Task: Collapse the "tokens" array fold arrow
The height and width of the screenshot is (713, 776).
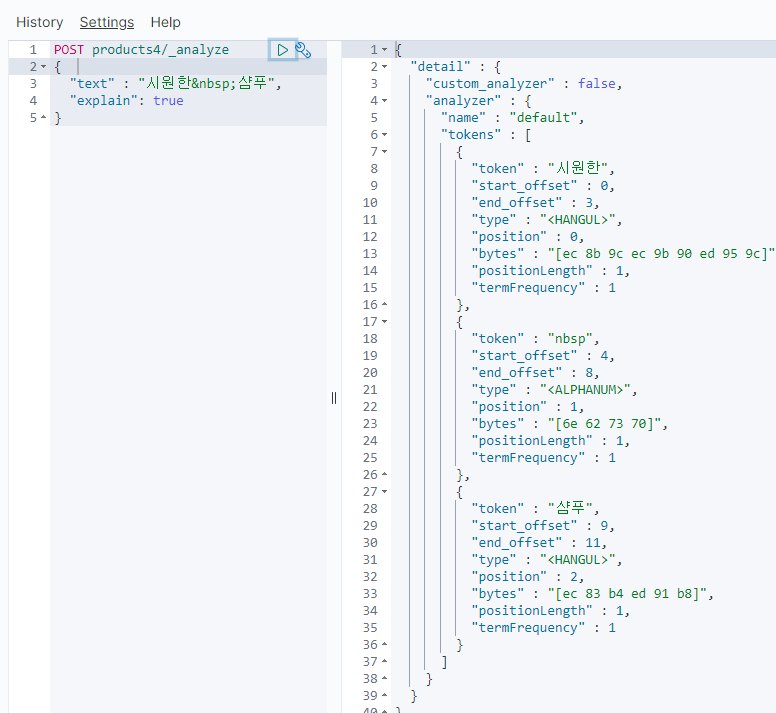Action: (385, 135)
